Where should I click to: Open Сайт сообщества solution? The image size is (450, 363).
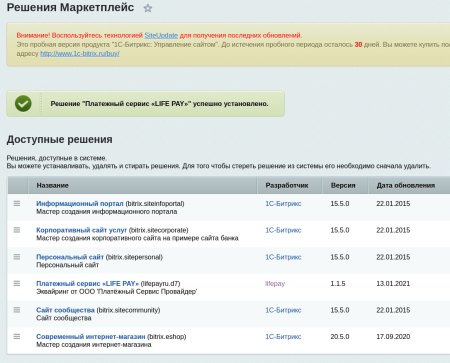(x=65, y=310)
